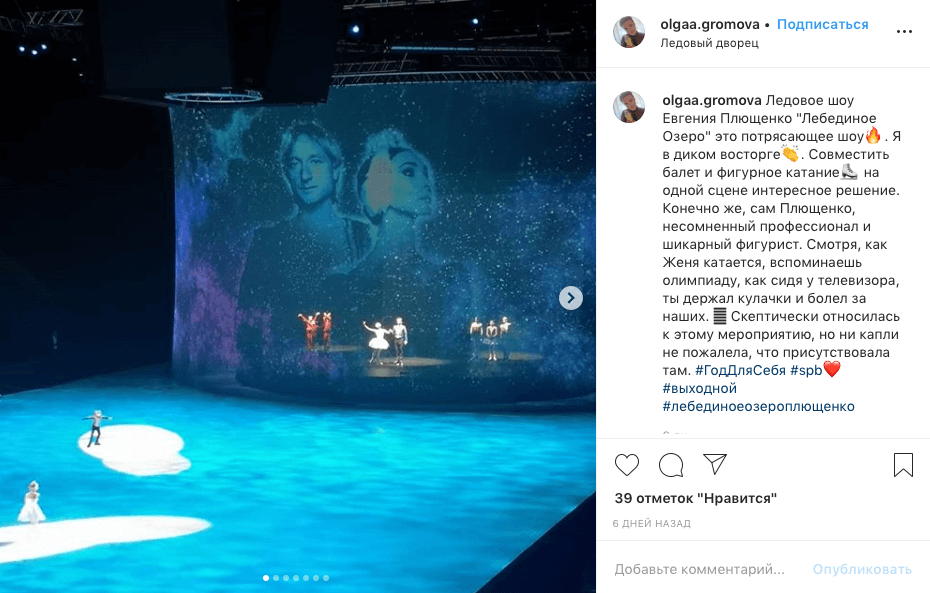The image size is (930, 593).
Task: Open the three-dot more options menu
Action: click(904, 31)
